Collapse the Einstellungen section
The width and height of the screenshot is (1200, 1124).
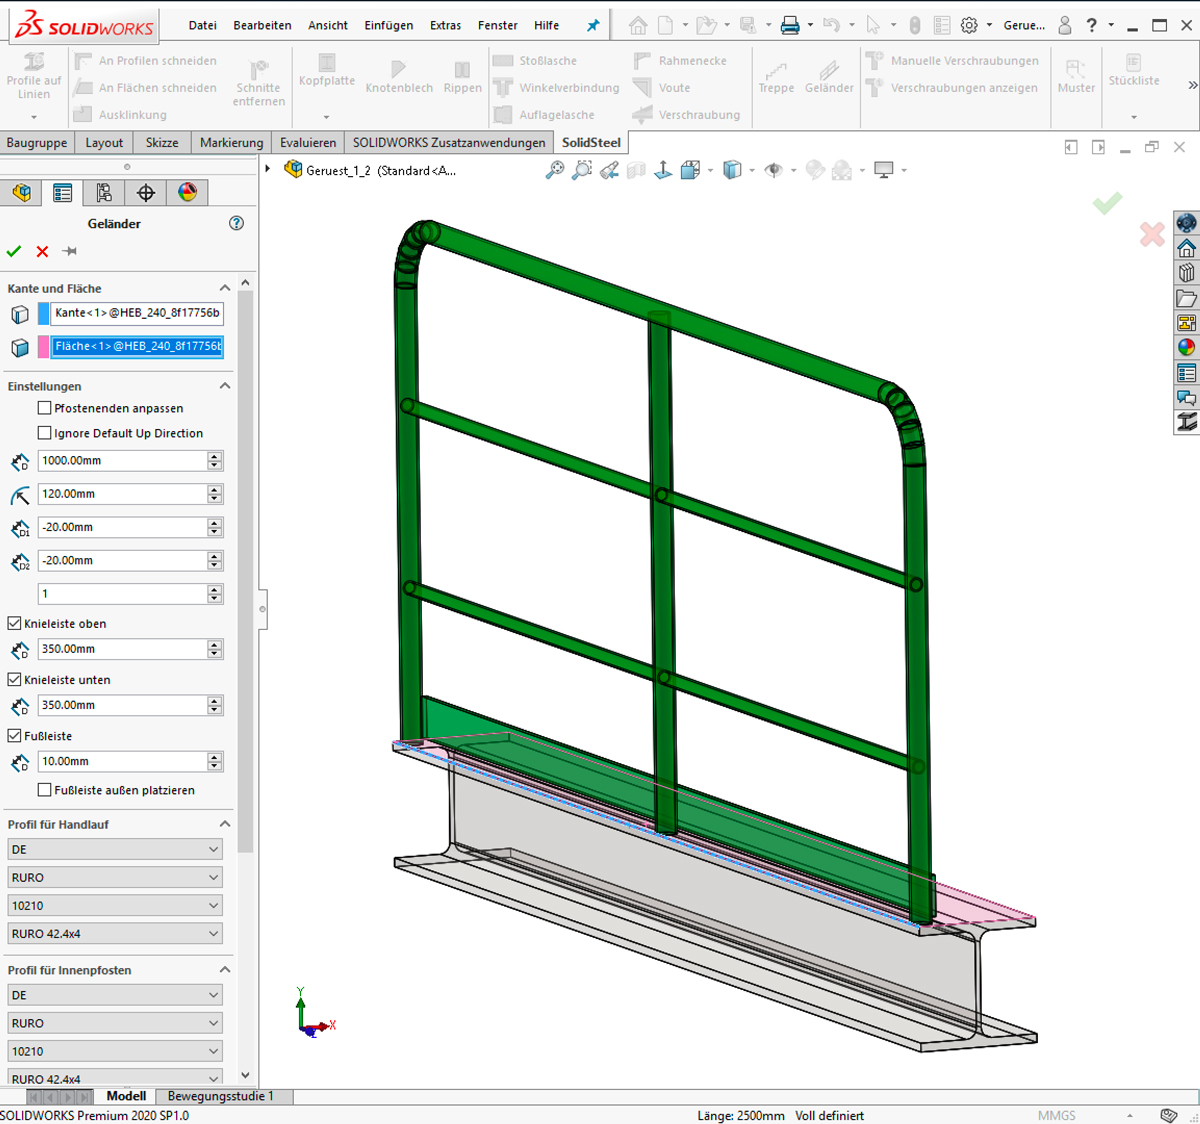coord(225,386)
